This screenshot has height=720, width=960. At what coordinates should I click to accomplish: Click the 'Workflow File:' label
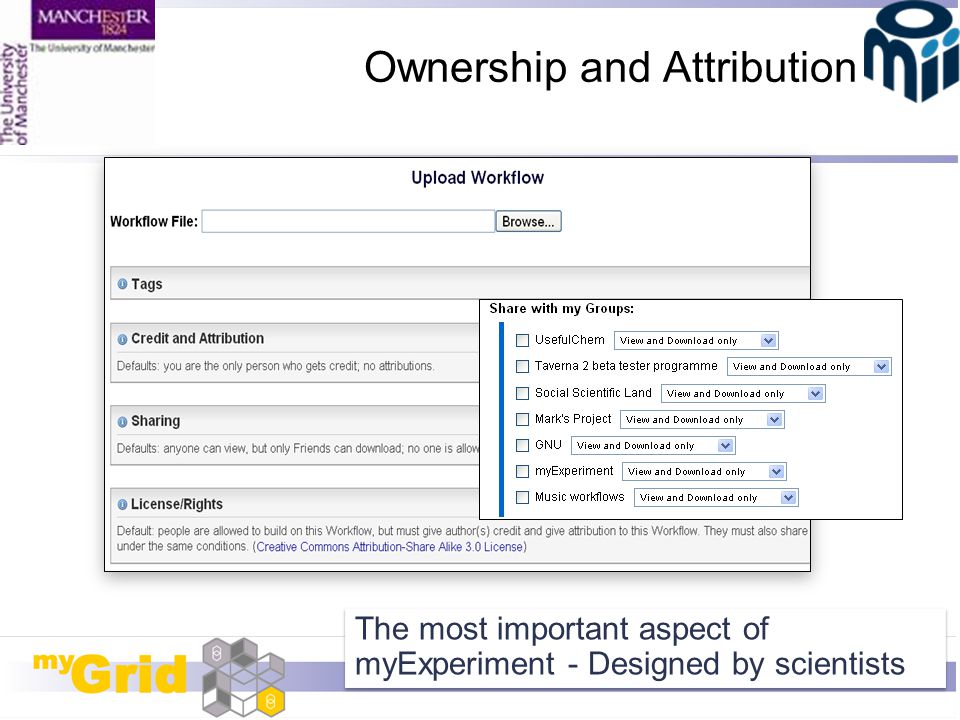coord(154,222)
